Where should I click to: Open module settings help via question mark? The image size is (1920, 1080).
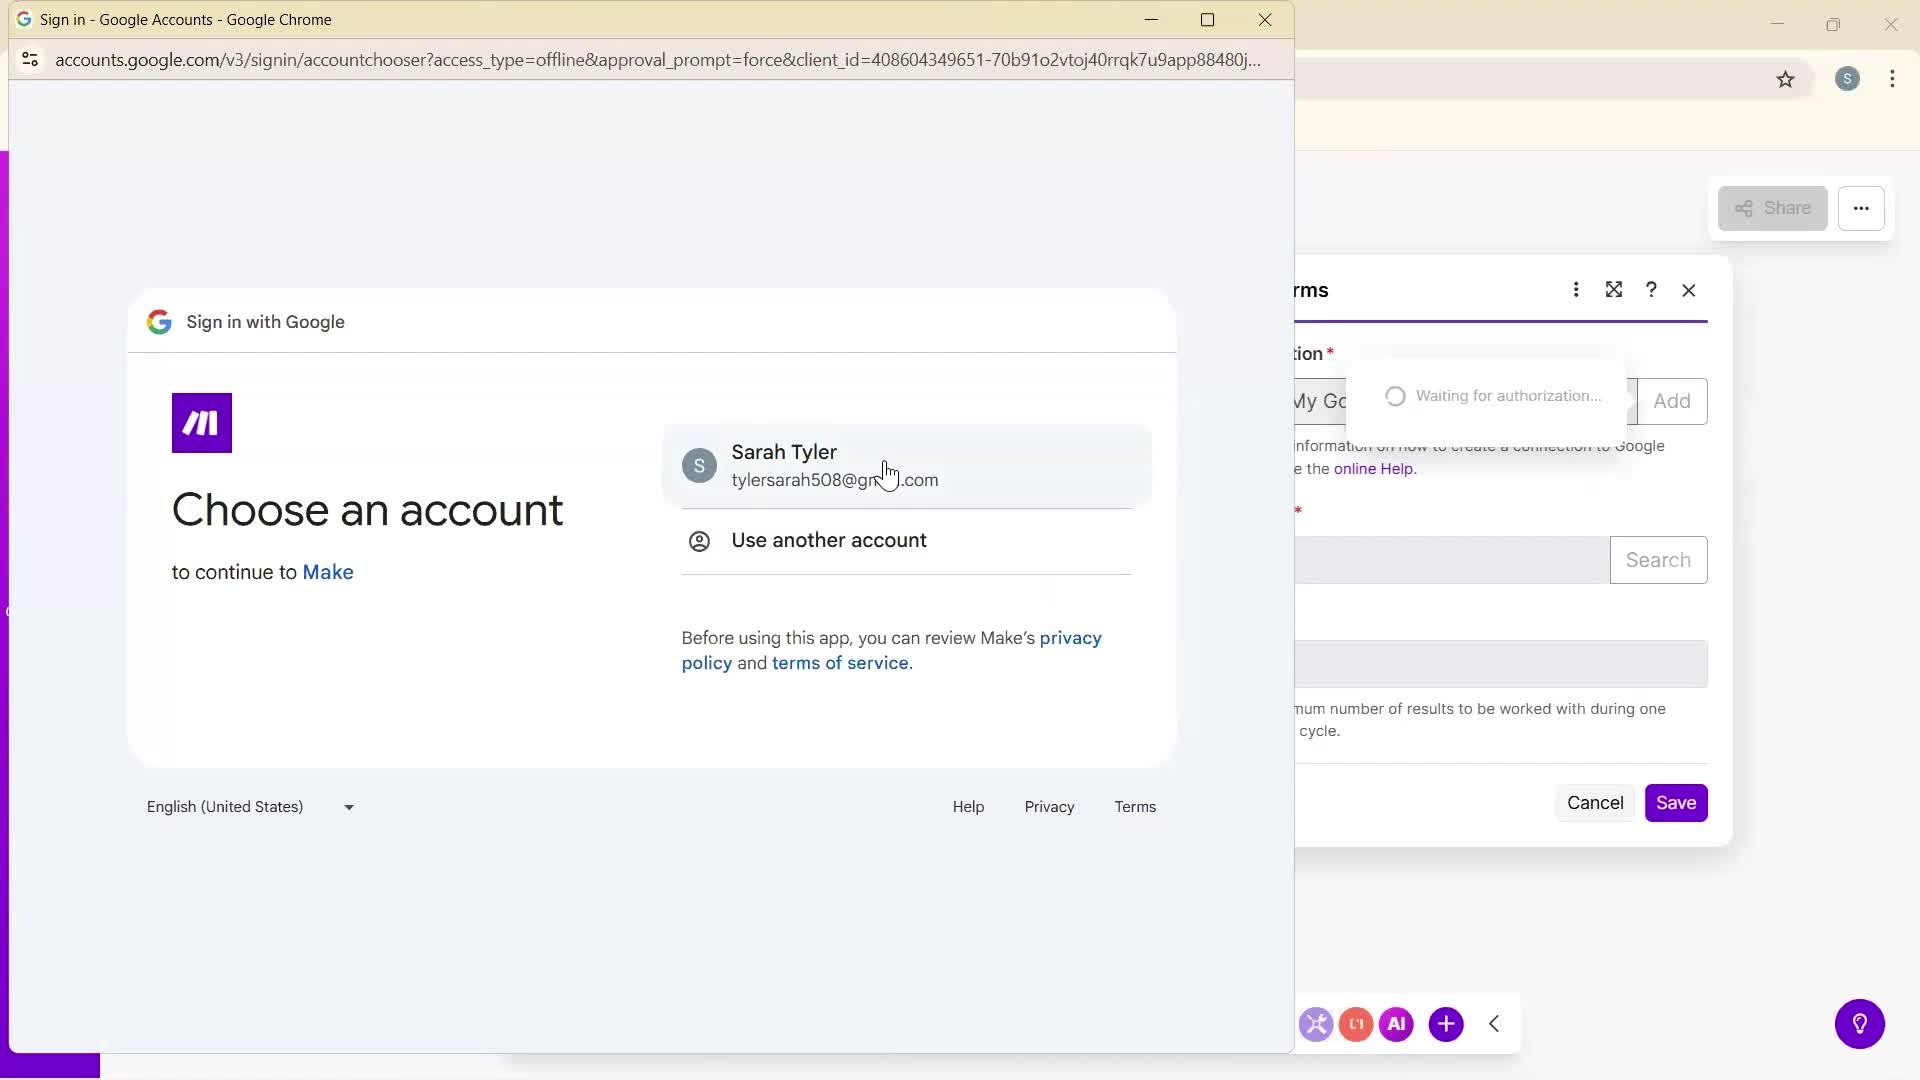click(1651, 290)
